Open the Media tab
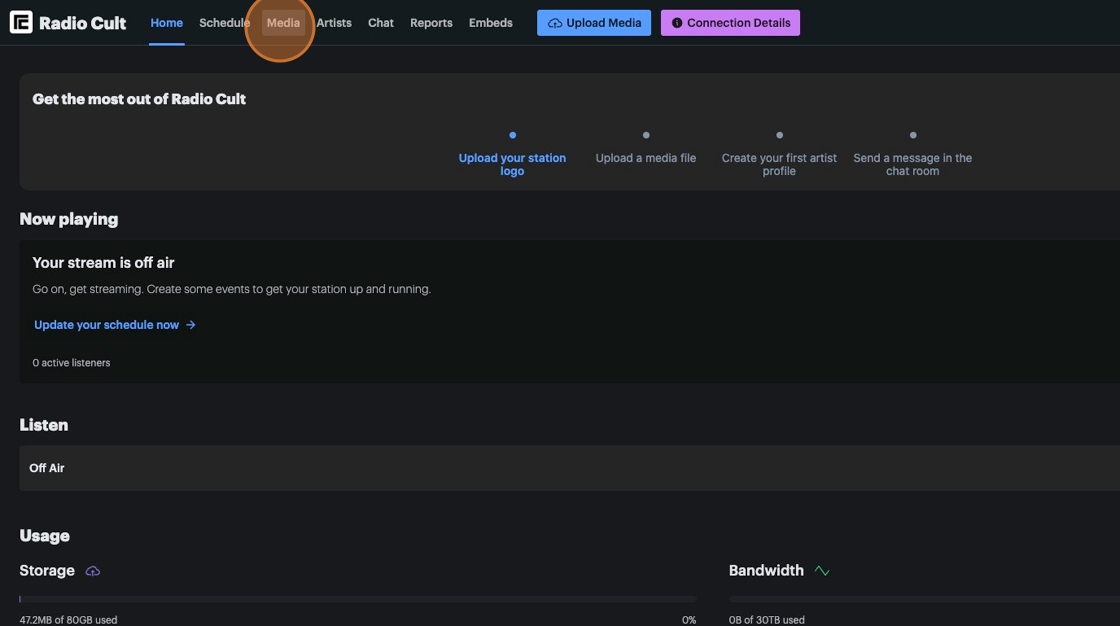This screenshot has width=1120, height=626. (283, 23)
